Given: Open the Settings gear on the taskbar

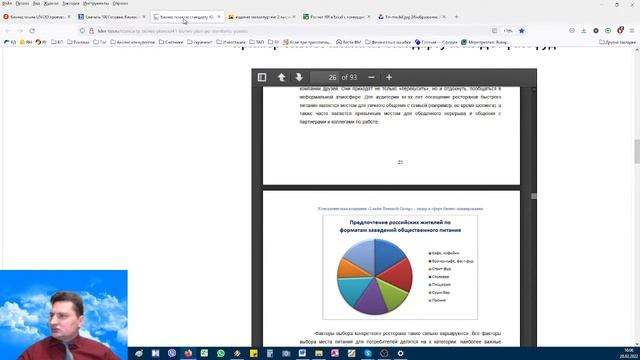Looking at the screenshot, I should (400, 353).
